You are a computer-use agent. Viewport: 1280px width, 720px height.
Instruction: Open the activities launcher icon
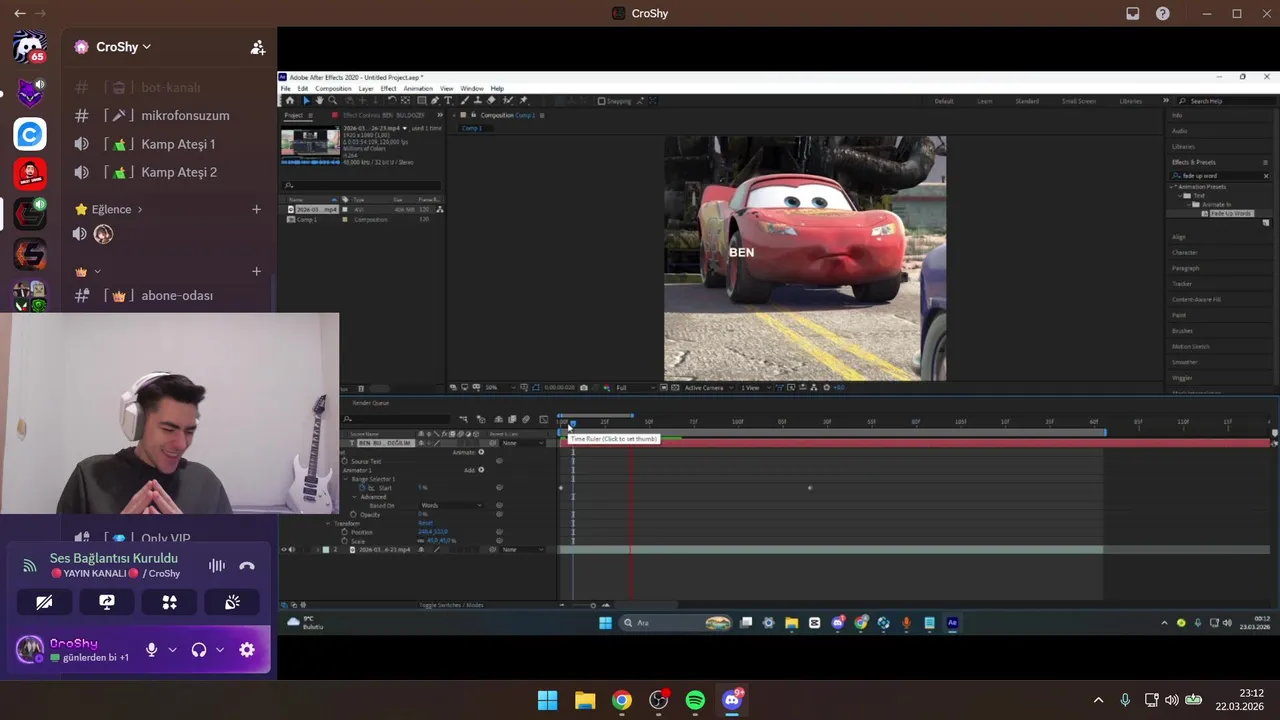coord(169,602)
